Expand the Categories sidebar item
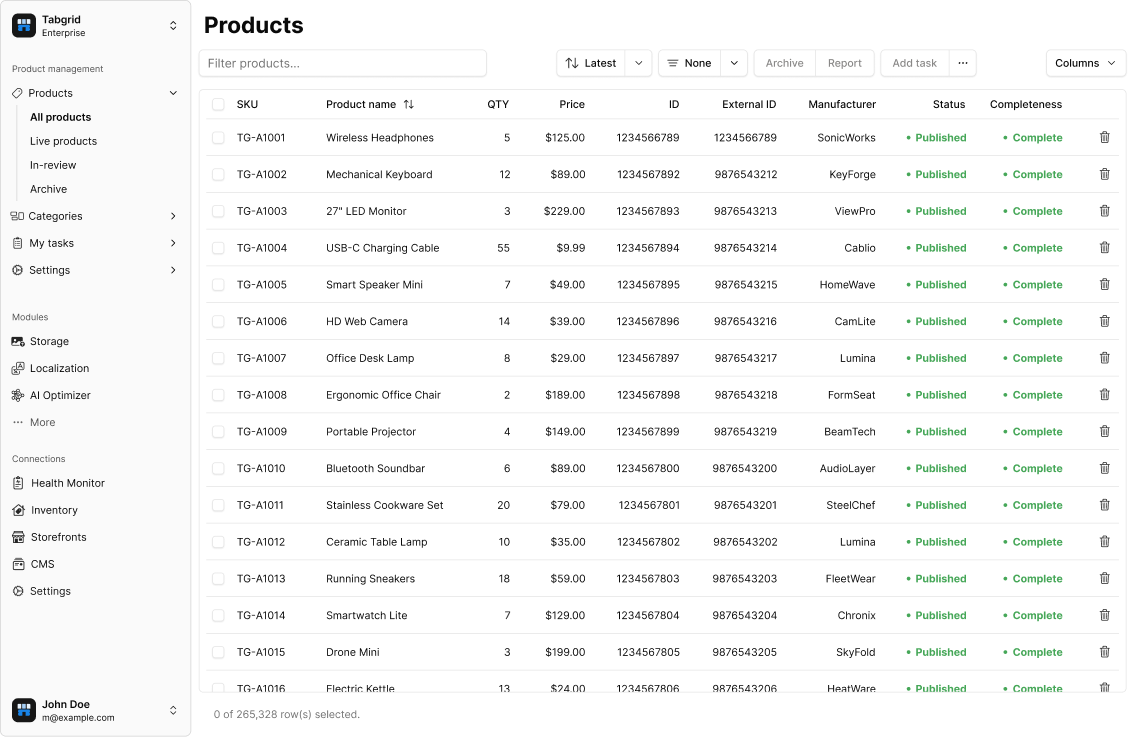 point(54,216)
